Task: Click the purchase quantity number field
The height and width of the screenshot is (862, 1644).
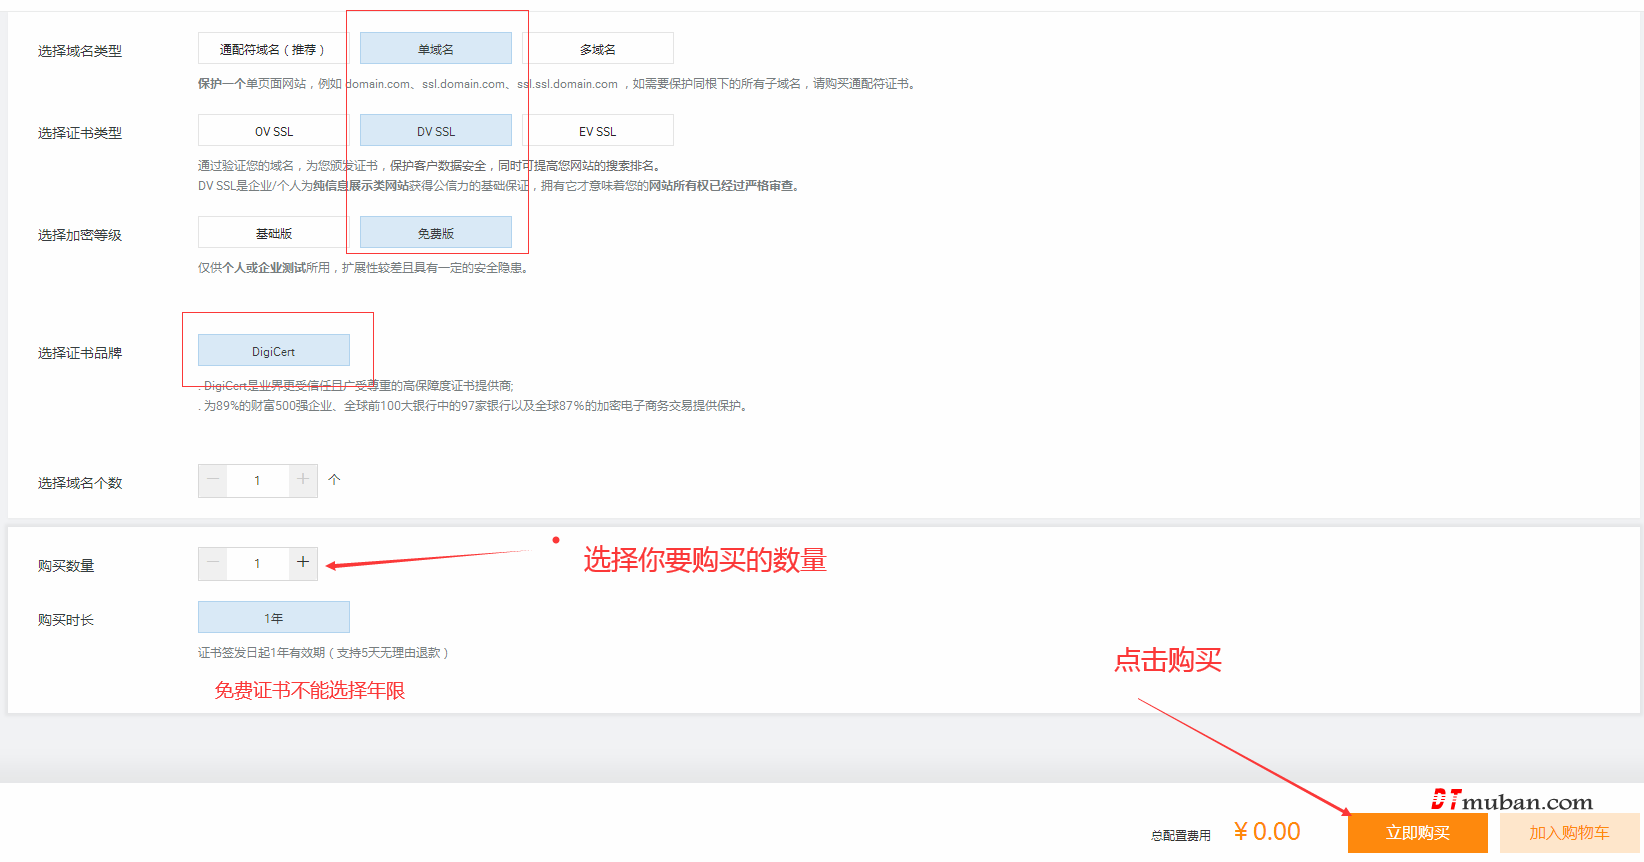Action: (x=257, y=564)
